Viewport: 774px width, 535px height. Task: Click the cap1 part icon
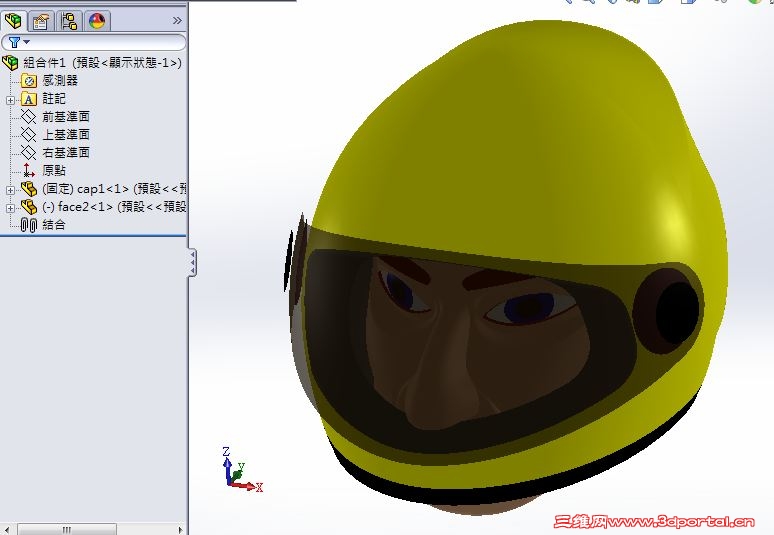(29, 189)
